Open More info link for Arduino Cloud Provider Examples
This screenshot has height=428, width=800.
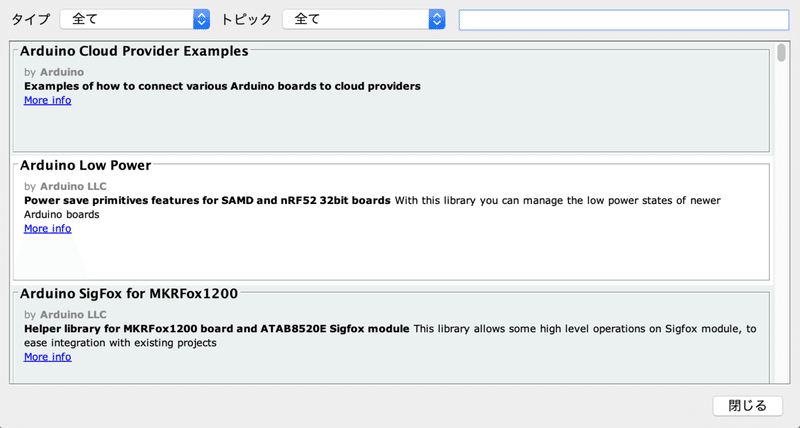pyautogui.click(x=47, y=100)
